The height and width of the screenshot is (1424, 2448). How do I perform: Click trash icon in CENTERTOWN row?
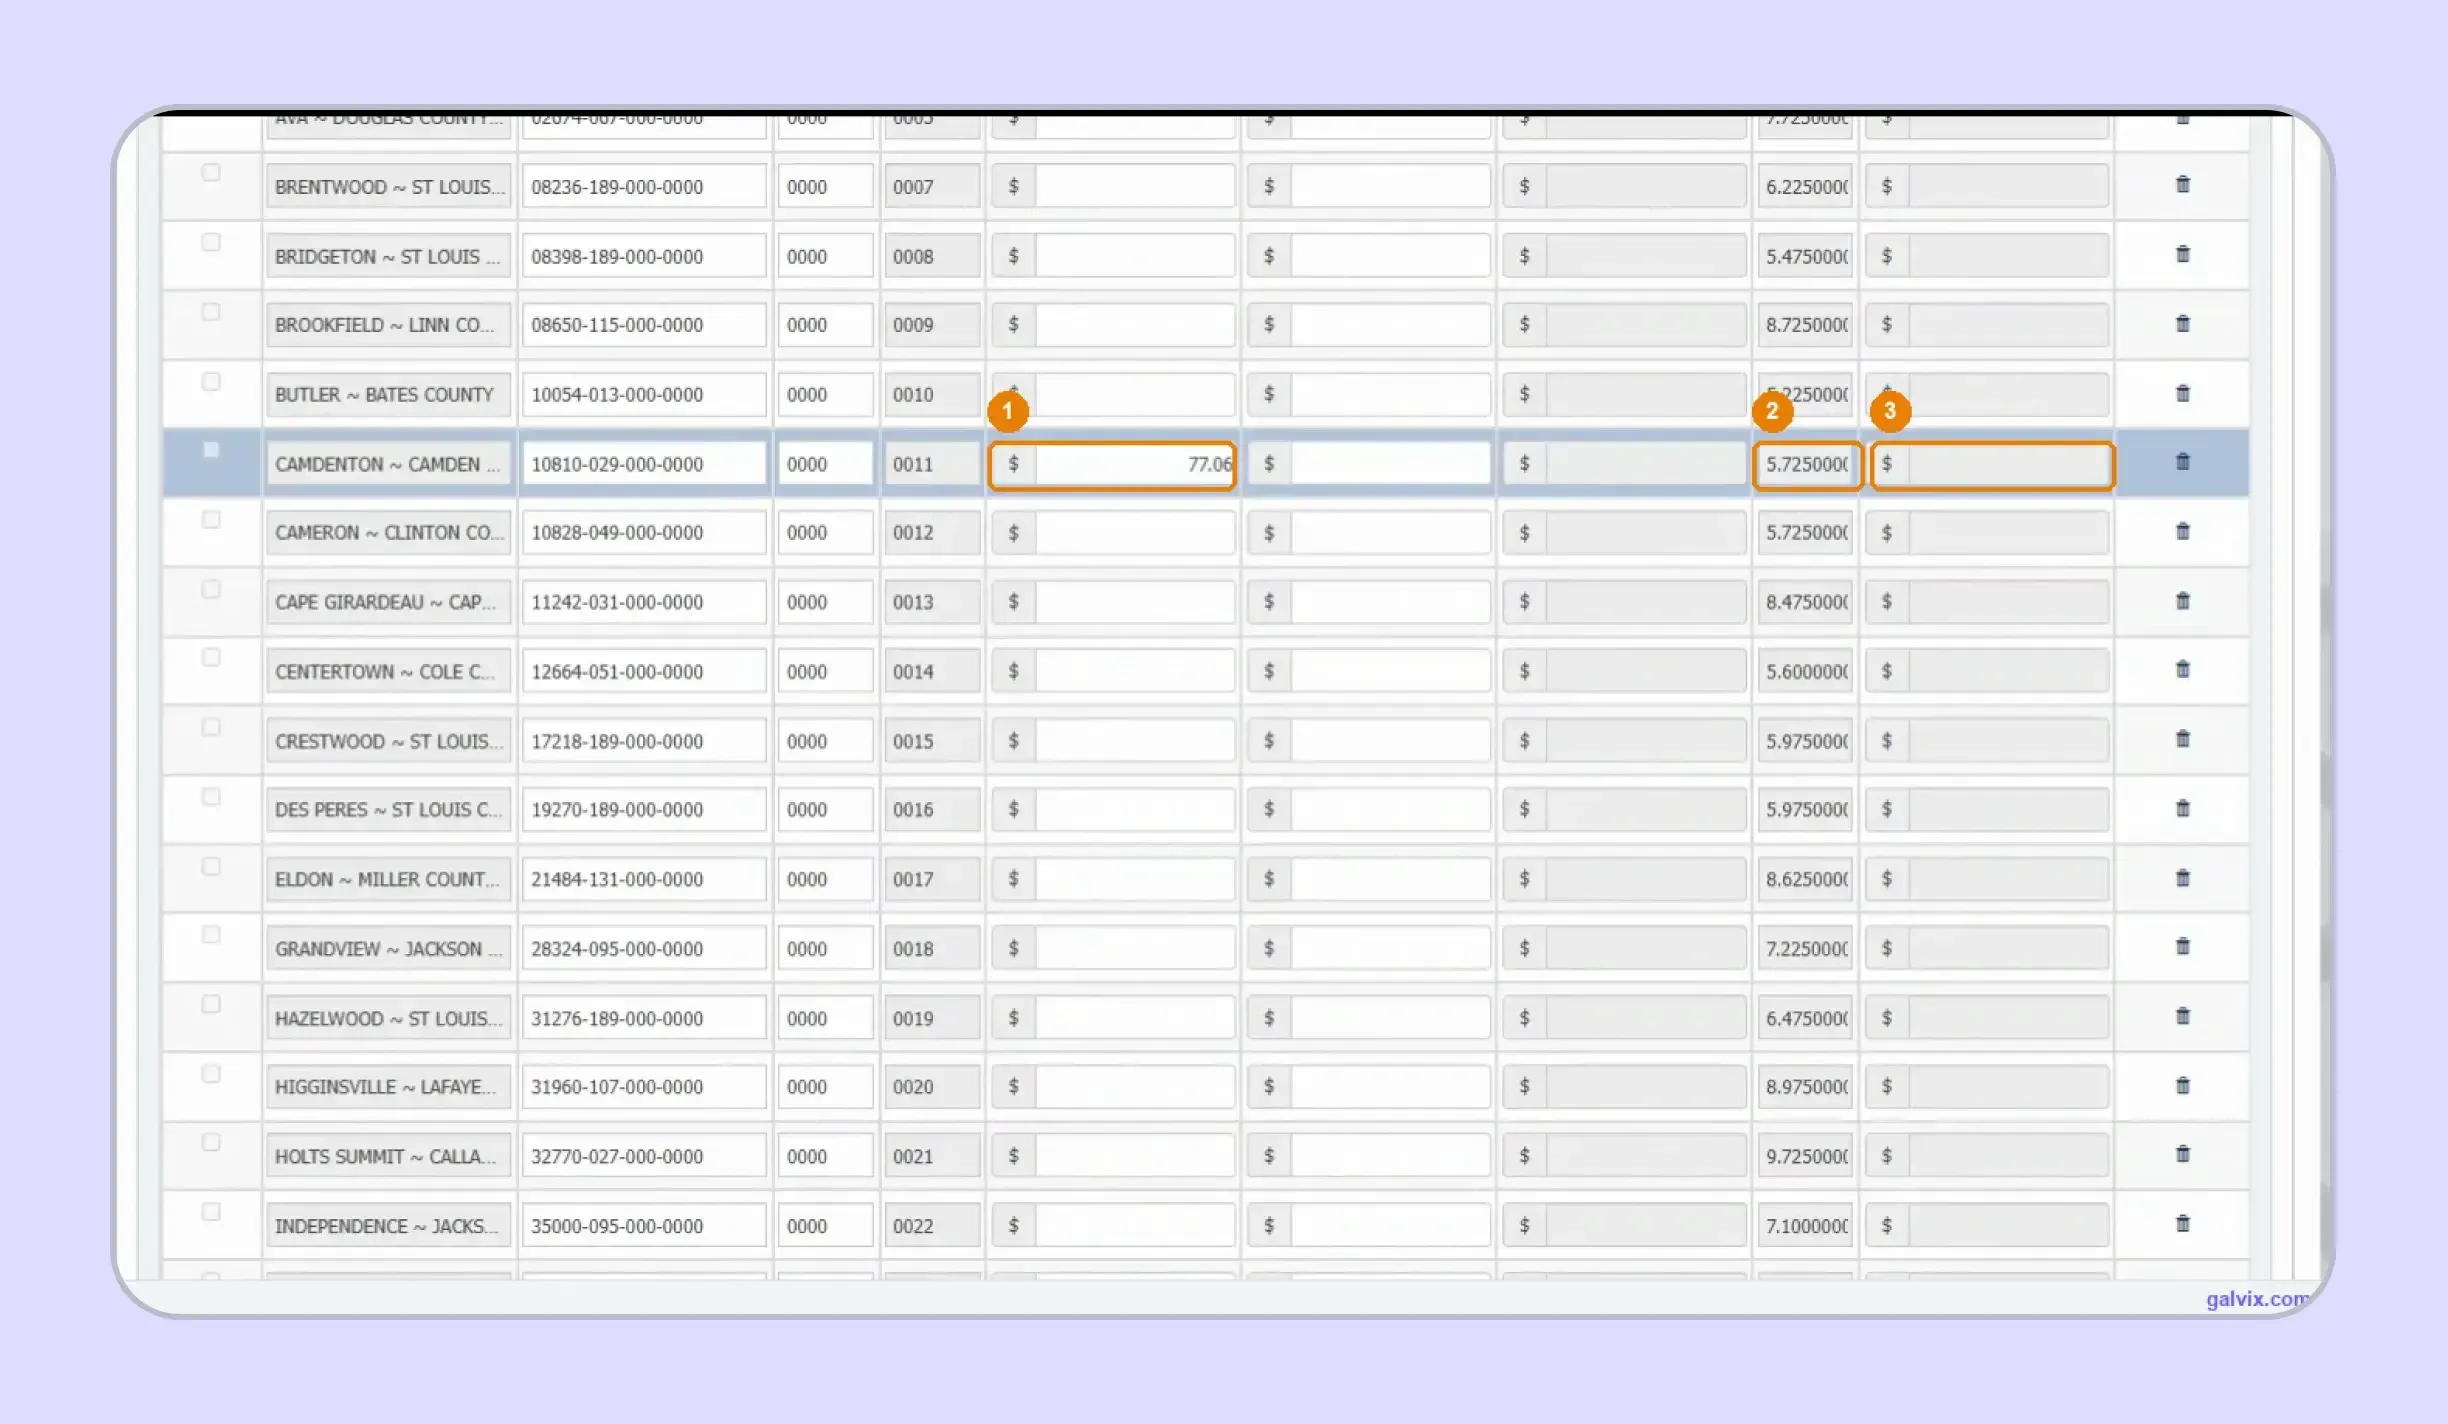point(2182,669)
